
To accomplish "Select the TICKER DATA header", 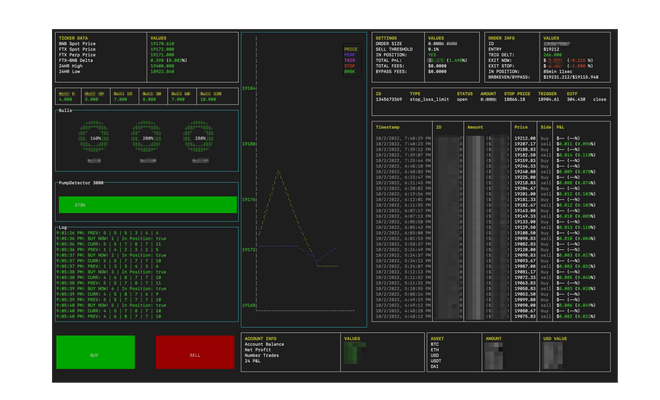I will 73,38.
